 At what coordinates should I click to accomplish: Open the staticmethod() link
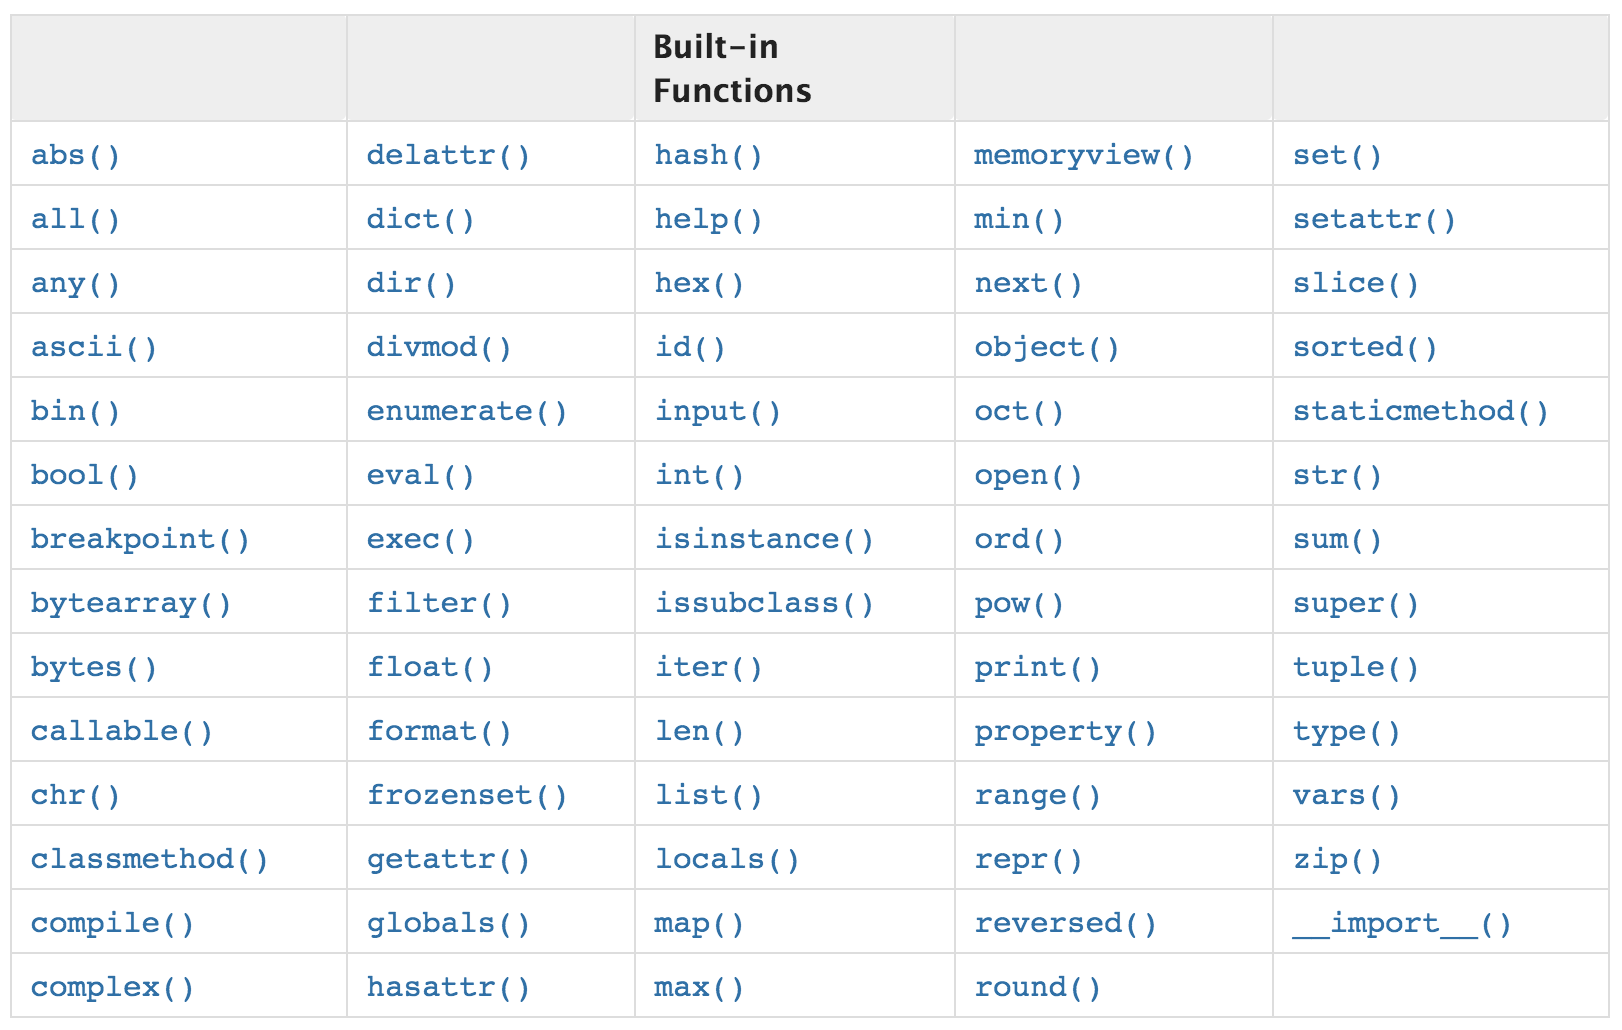point(1421,411)
